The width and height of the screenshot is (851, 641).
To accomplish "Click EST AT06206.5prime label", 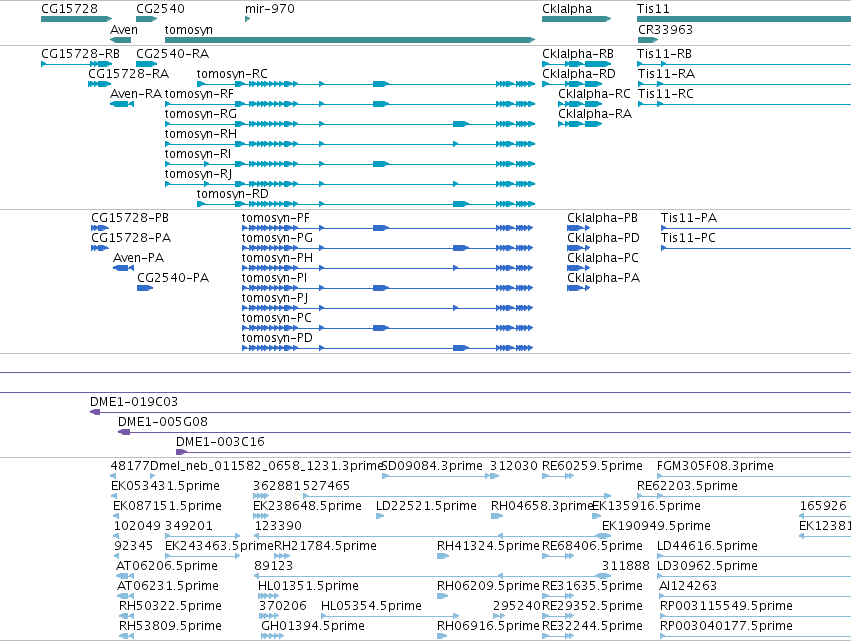I will [x=167, y=566].
